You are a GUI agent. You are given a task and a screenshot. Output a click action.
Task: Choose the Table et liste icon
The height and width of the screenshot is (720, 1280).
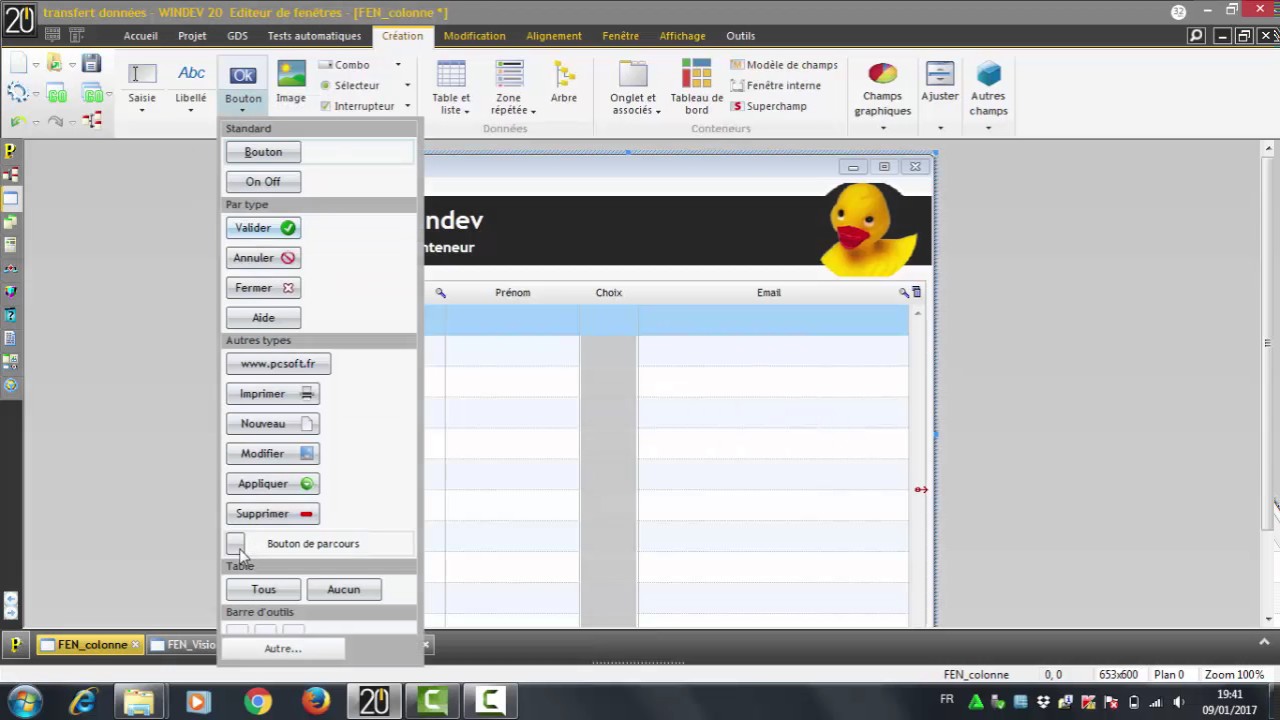[451, 75]
